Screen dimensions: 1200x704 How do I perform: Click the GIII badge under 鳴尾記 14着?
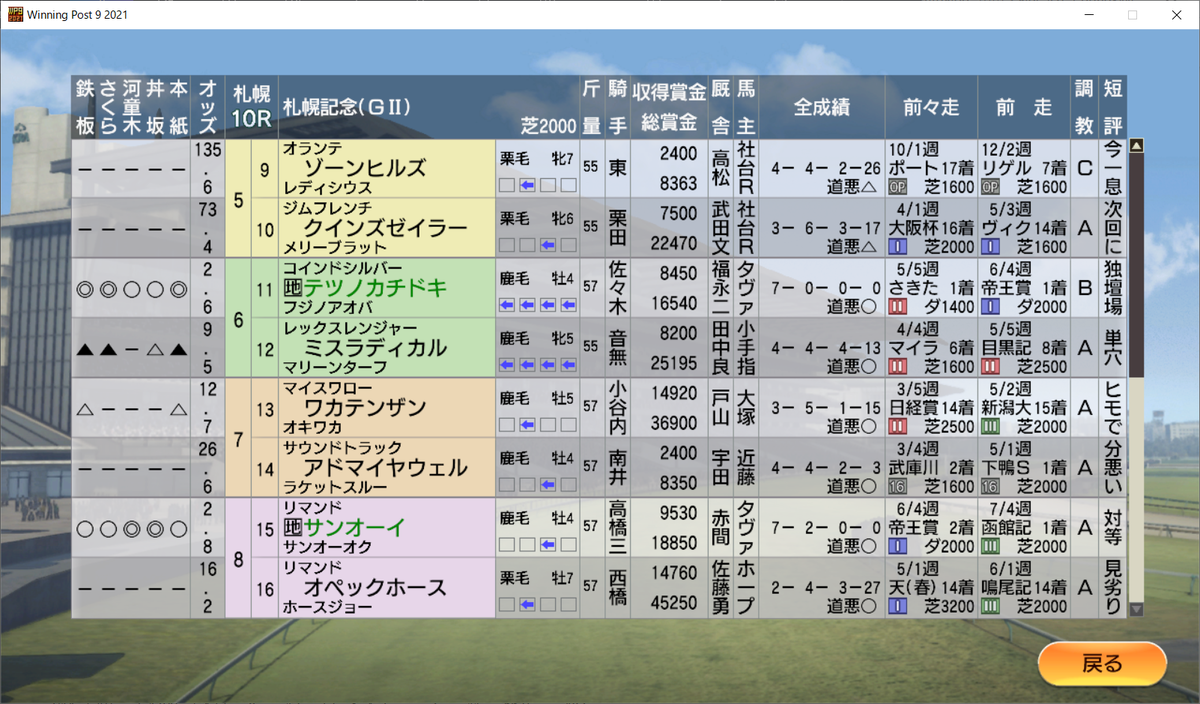coord(990,607)
